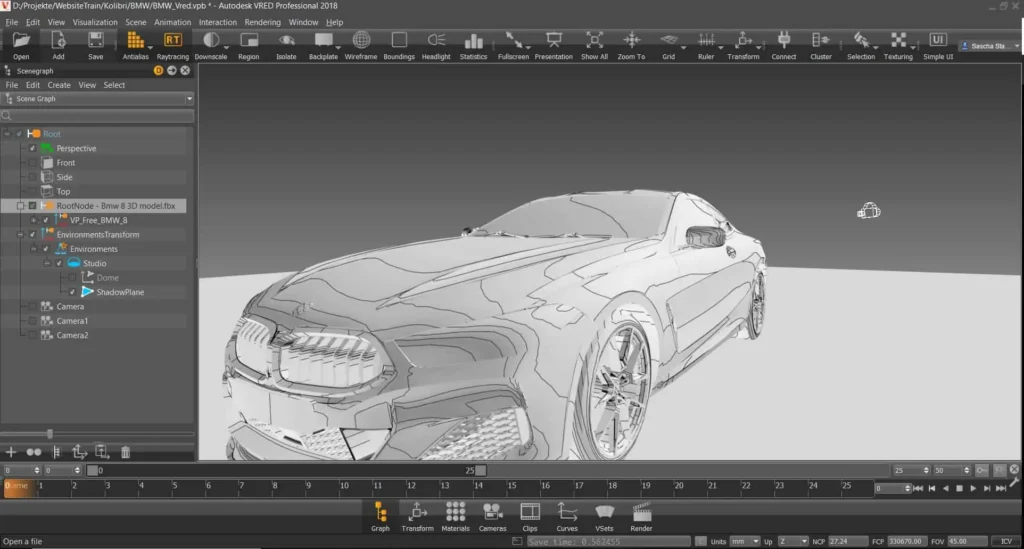Open the Scenegraph Create menu
The height and width of the screenshot is (549, 1024).
click(x=59, y=85)
